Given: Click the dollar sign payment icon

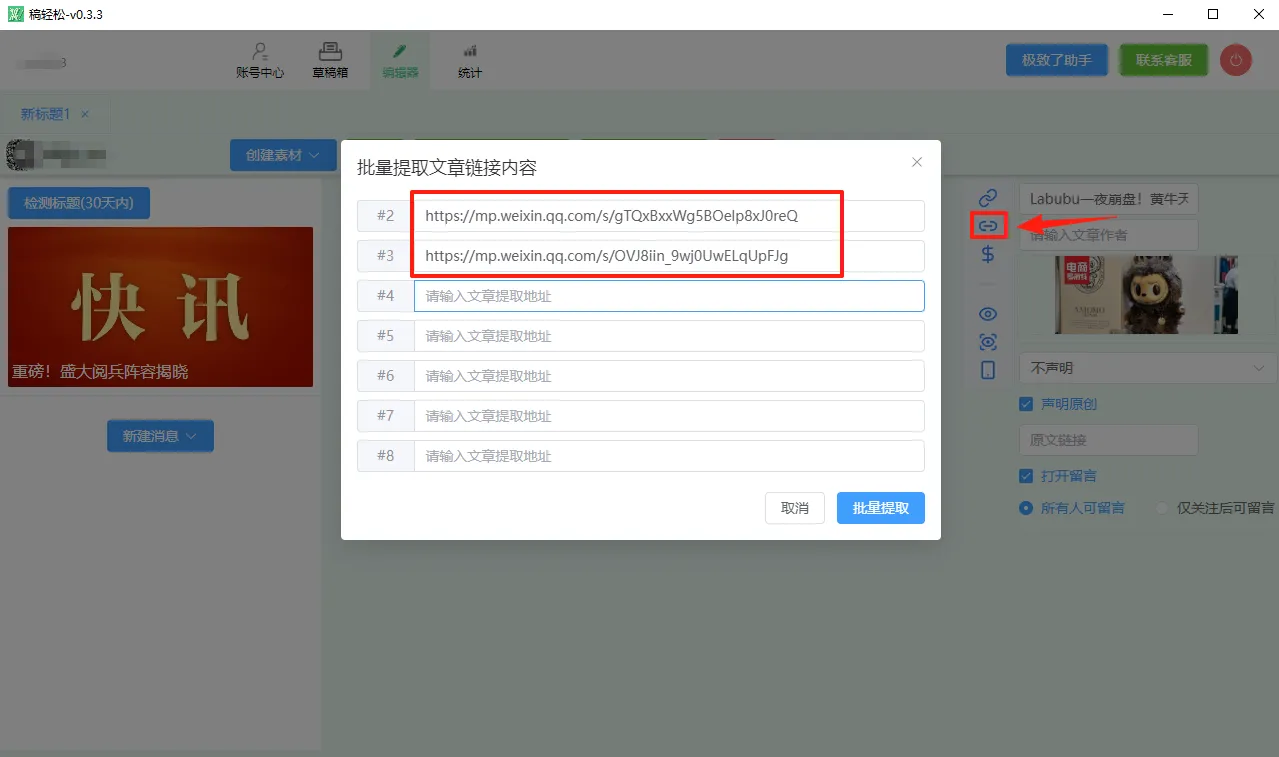Looking at the screenshot, I should [x=987, y=255].
